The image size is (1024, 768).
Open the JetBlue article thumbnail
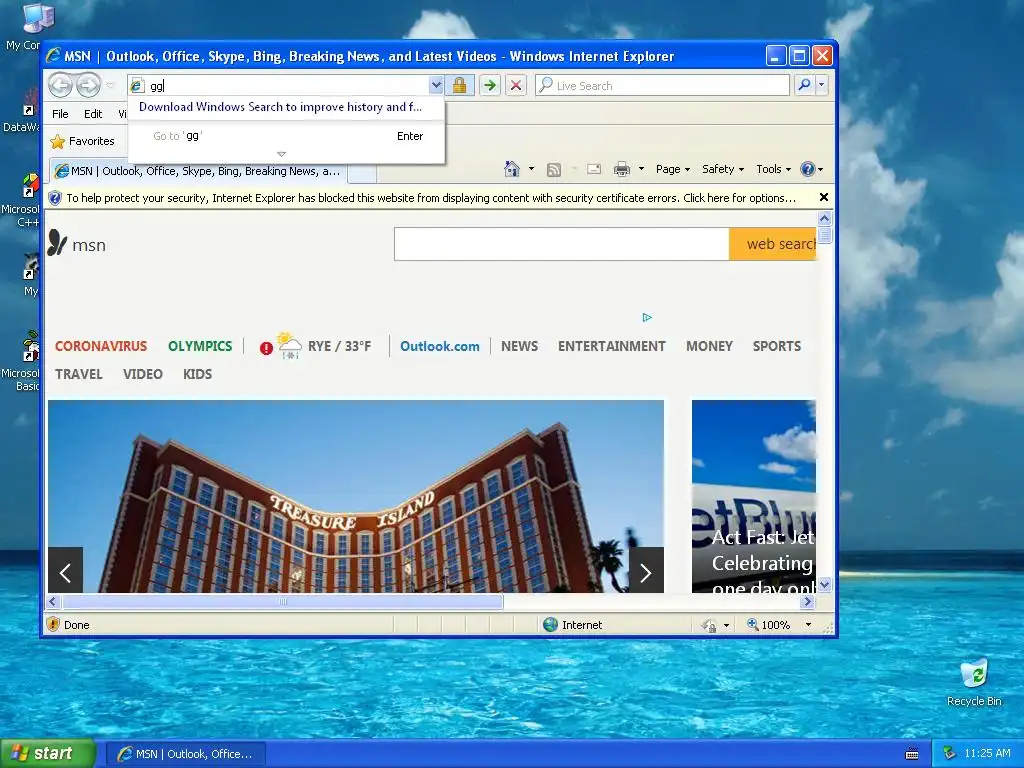tap(754, 496)
